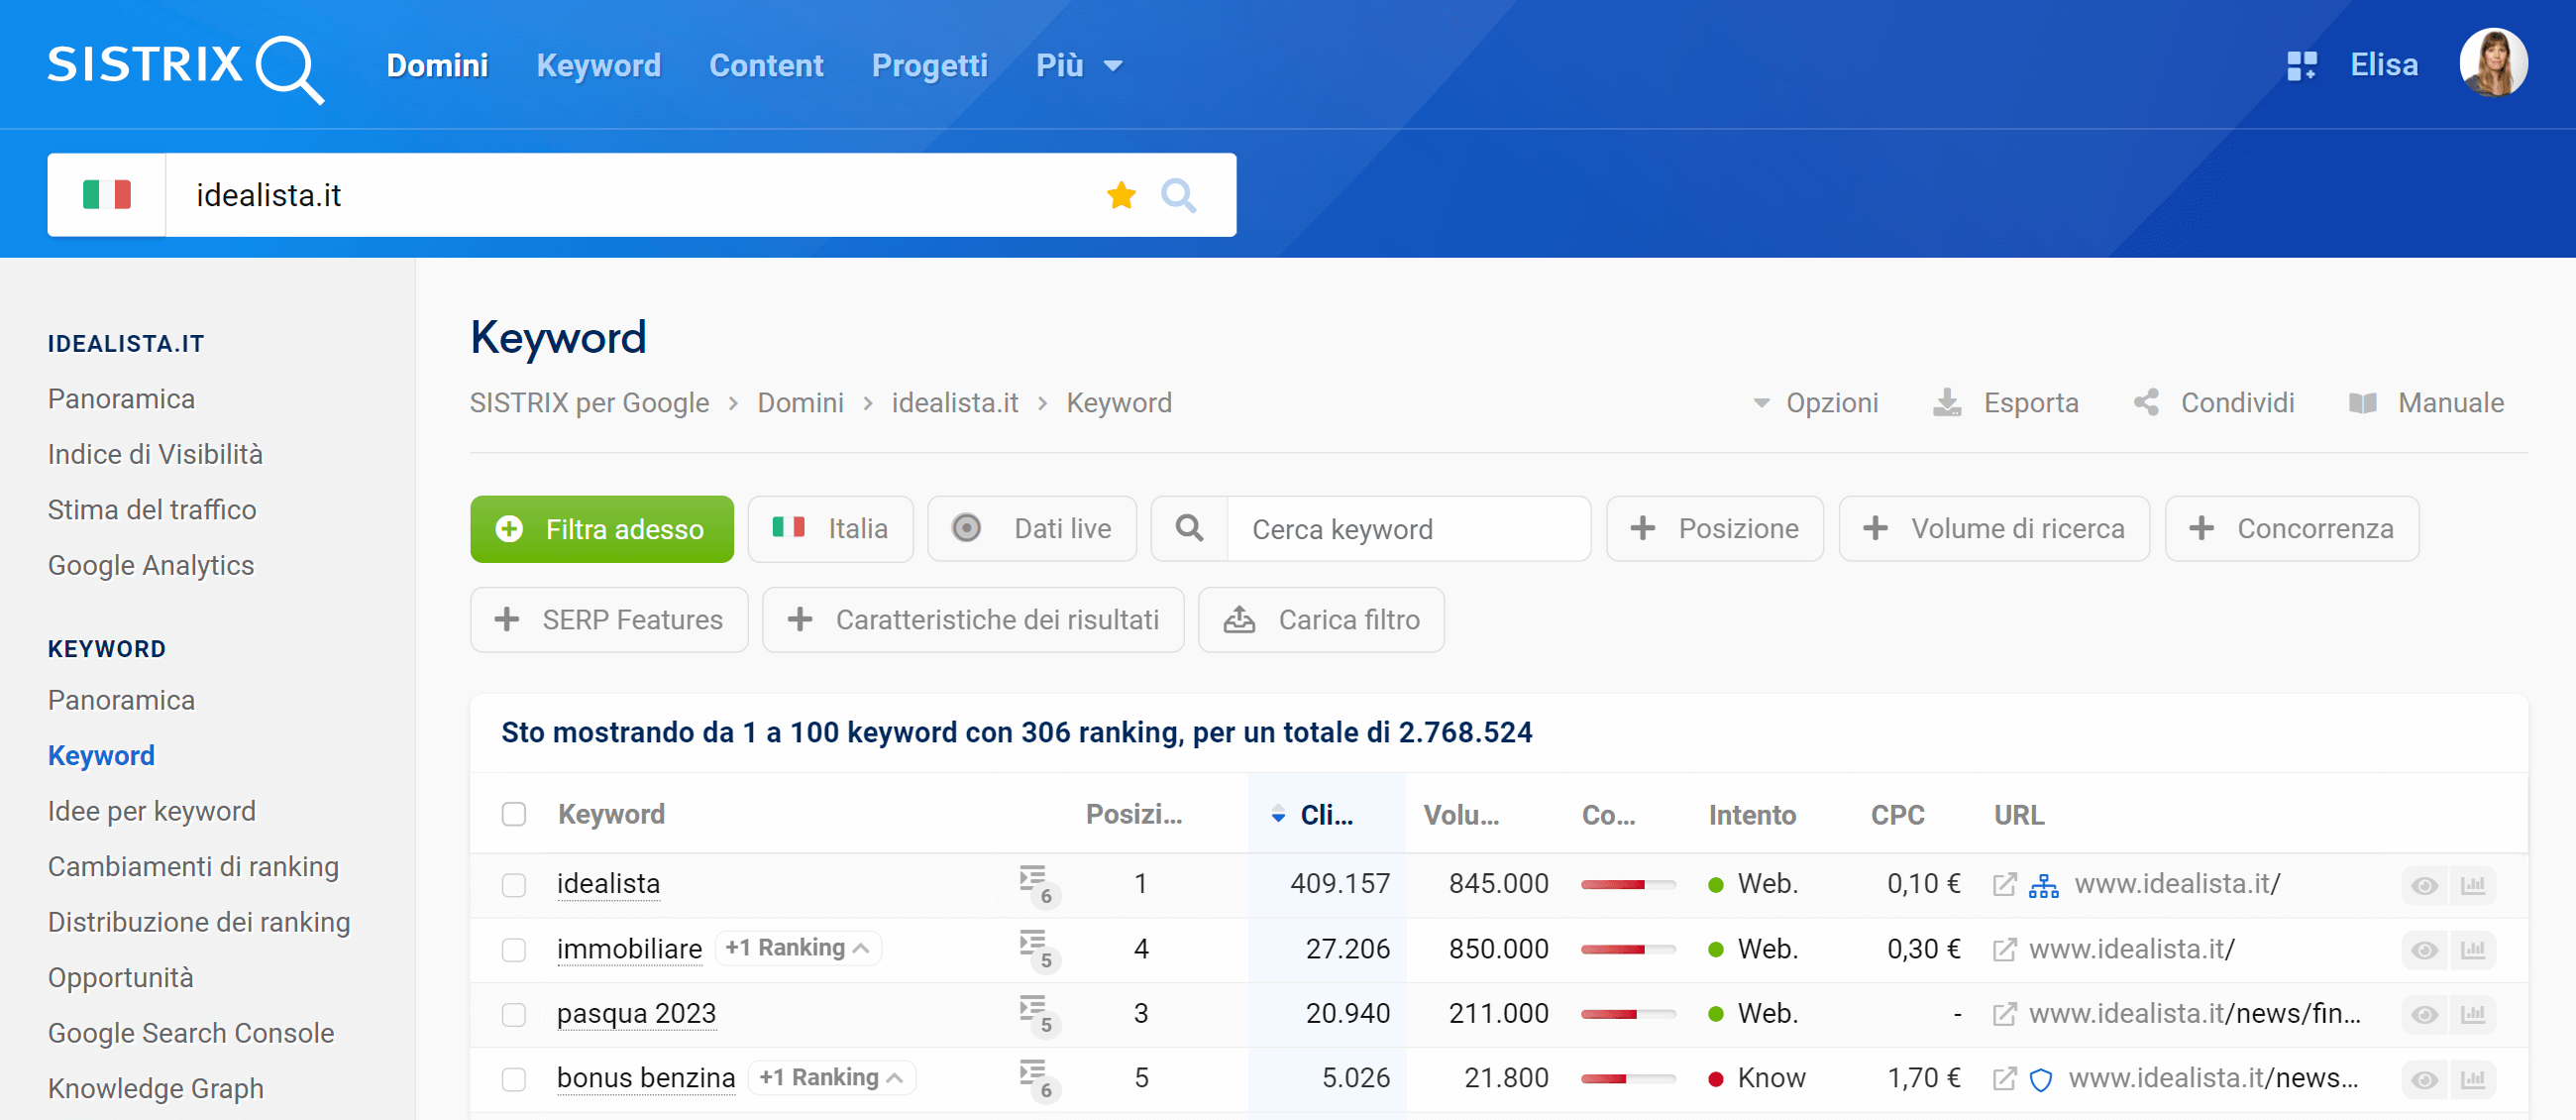Click the Carica filtro button
2576x1120 pixels.
point(1321,620)
